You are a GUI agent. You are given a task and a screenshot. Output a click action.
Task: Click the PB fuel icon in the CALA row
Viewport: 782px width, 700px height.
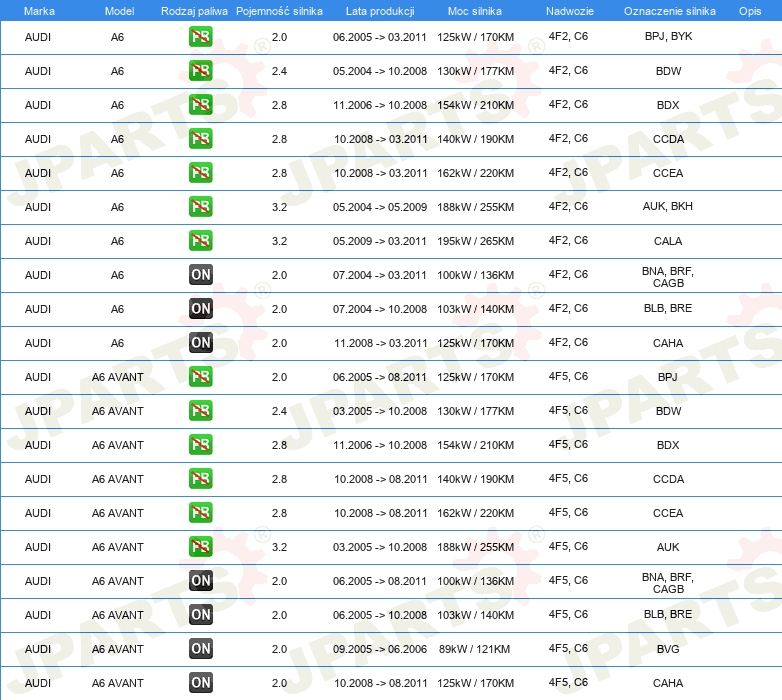(201, 241)
